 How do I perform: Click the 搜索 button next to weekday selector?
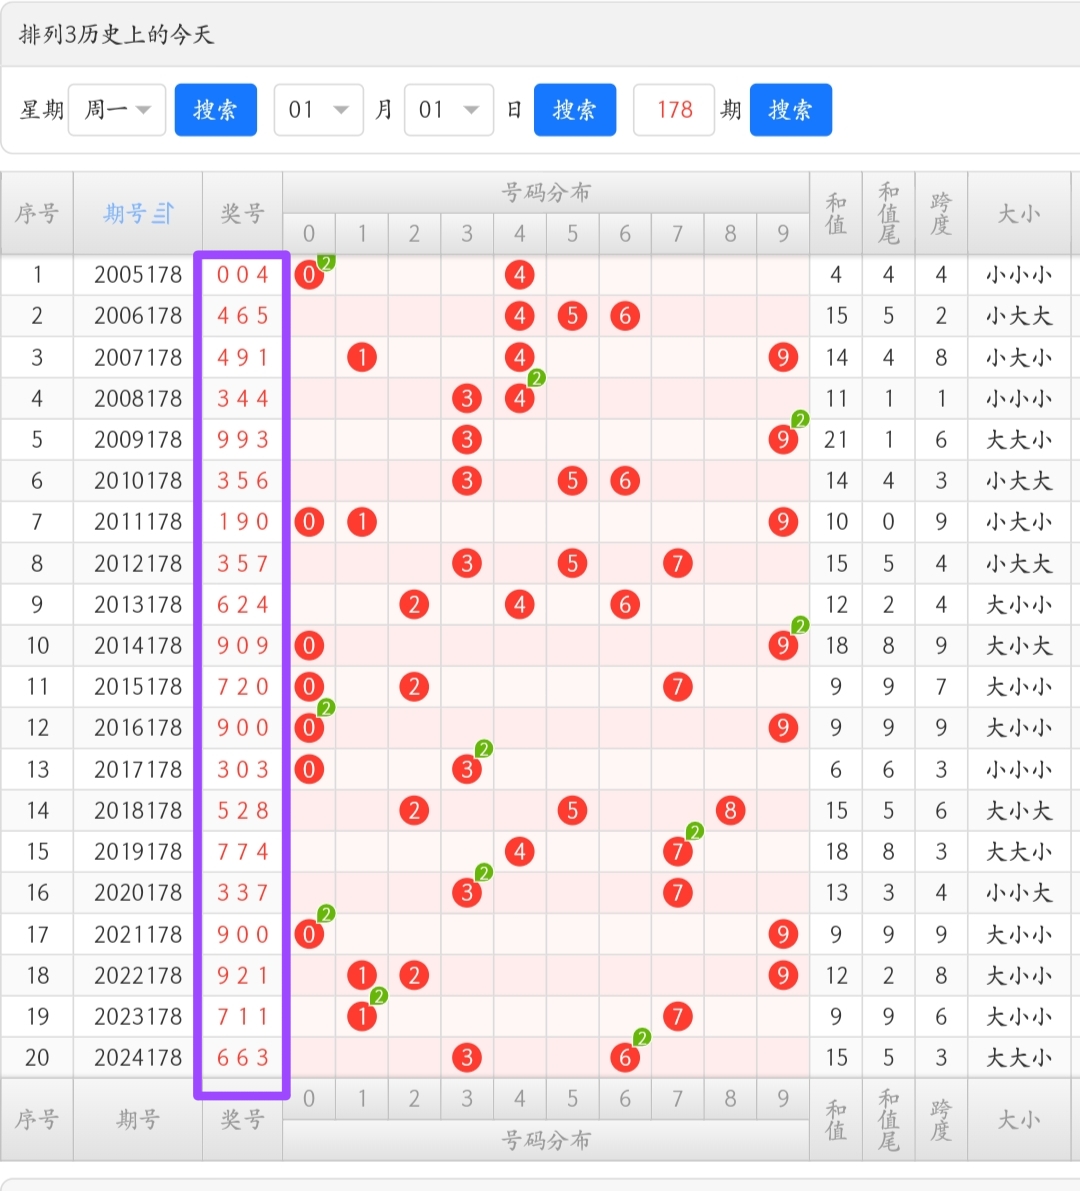point(216,110)
